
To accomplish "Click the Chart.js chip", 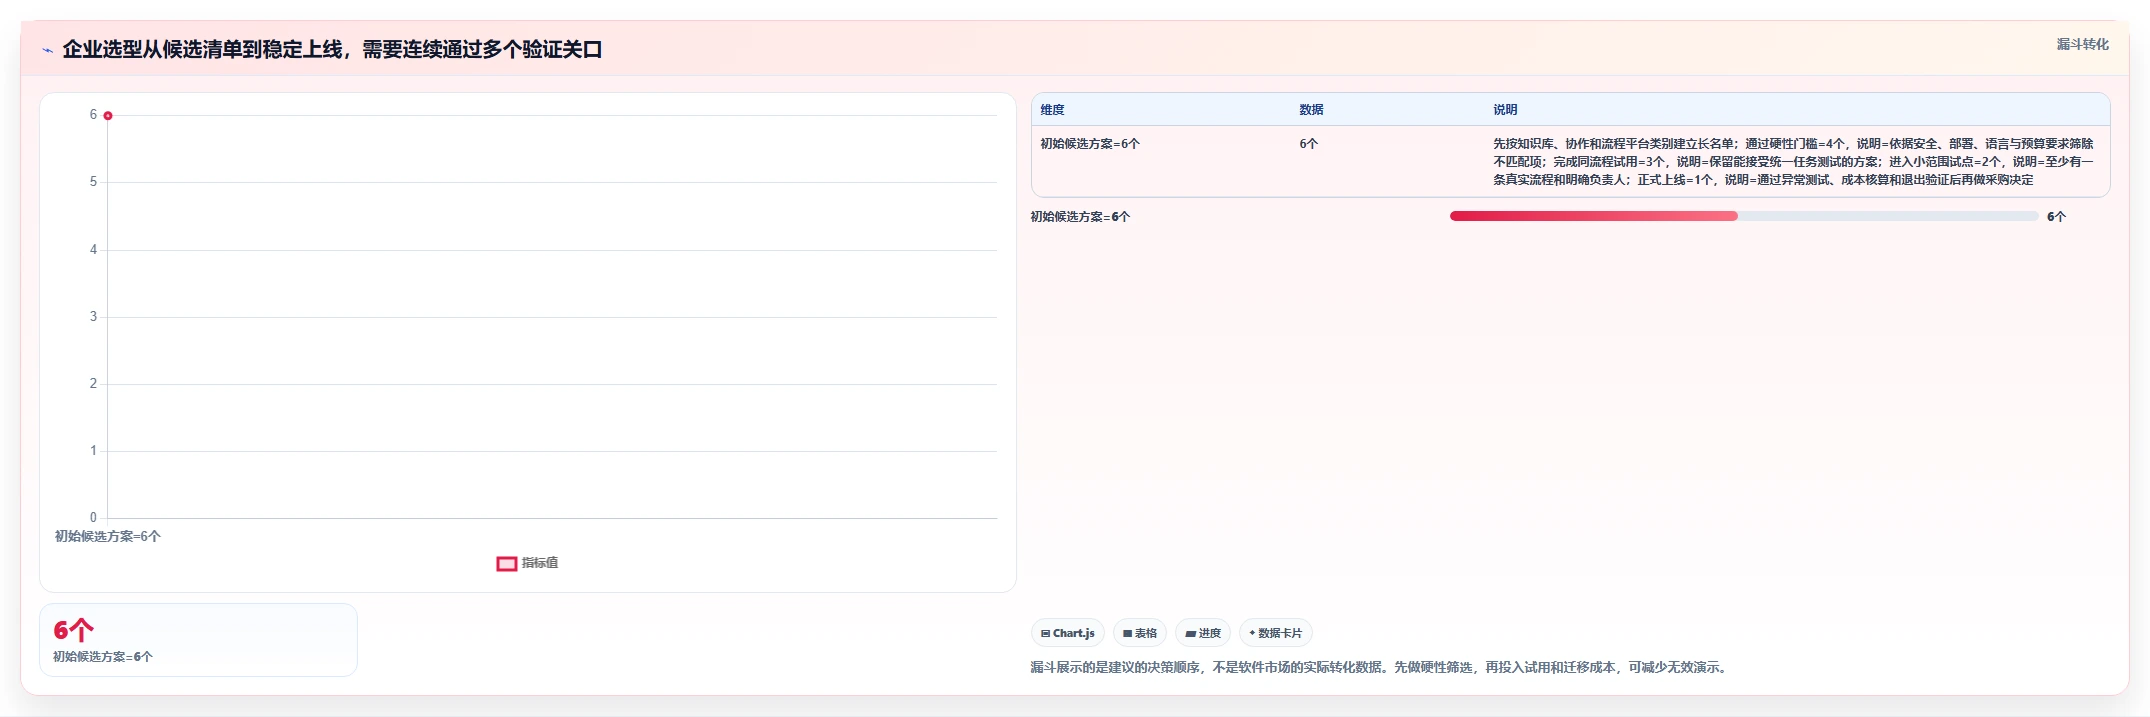I will click(x=1067, y=633).
